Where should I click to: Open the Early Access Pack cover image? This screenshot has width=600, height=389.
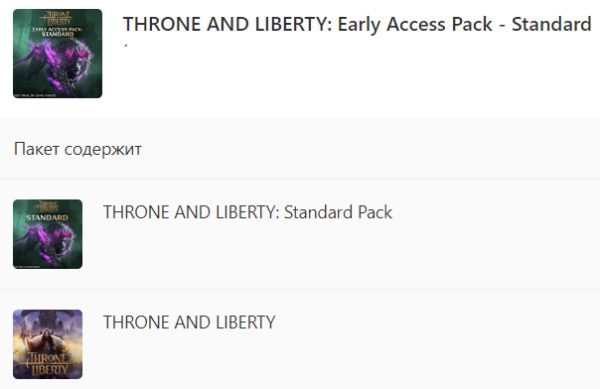[x=57, y=54]
